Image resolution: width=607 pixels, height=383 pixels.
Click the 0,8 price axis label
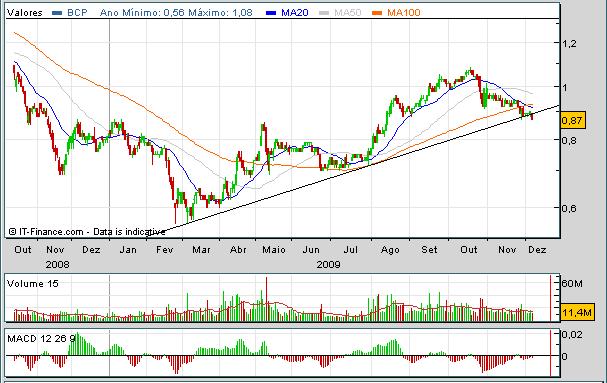tap(569, 140)
